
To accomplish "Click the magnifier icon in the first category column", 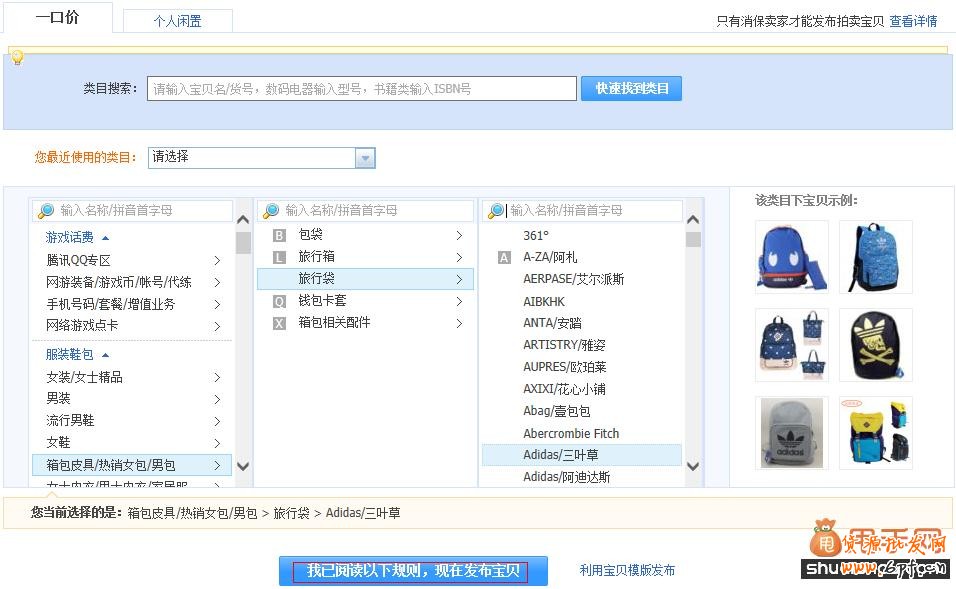I will [x=44, y=211].
